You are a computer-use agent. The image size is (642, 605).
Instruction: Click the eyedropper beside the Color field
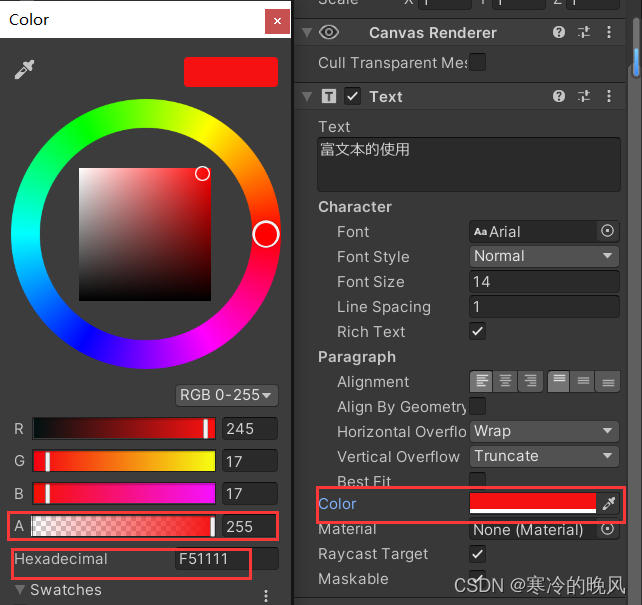[x=609, y=503]
